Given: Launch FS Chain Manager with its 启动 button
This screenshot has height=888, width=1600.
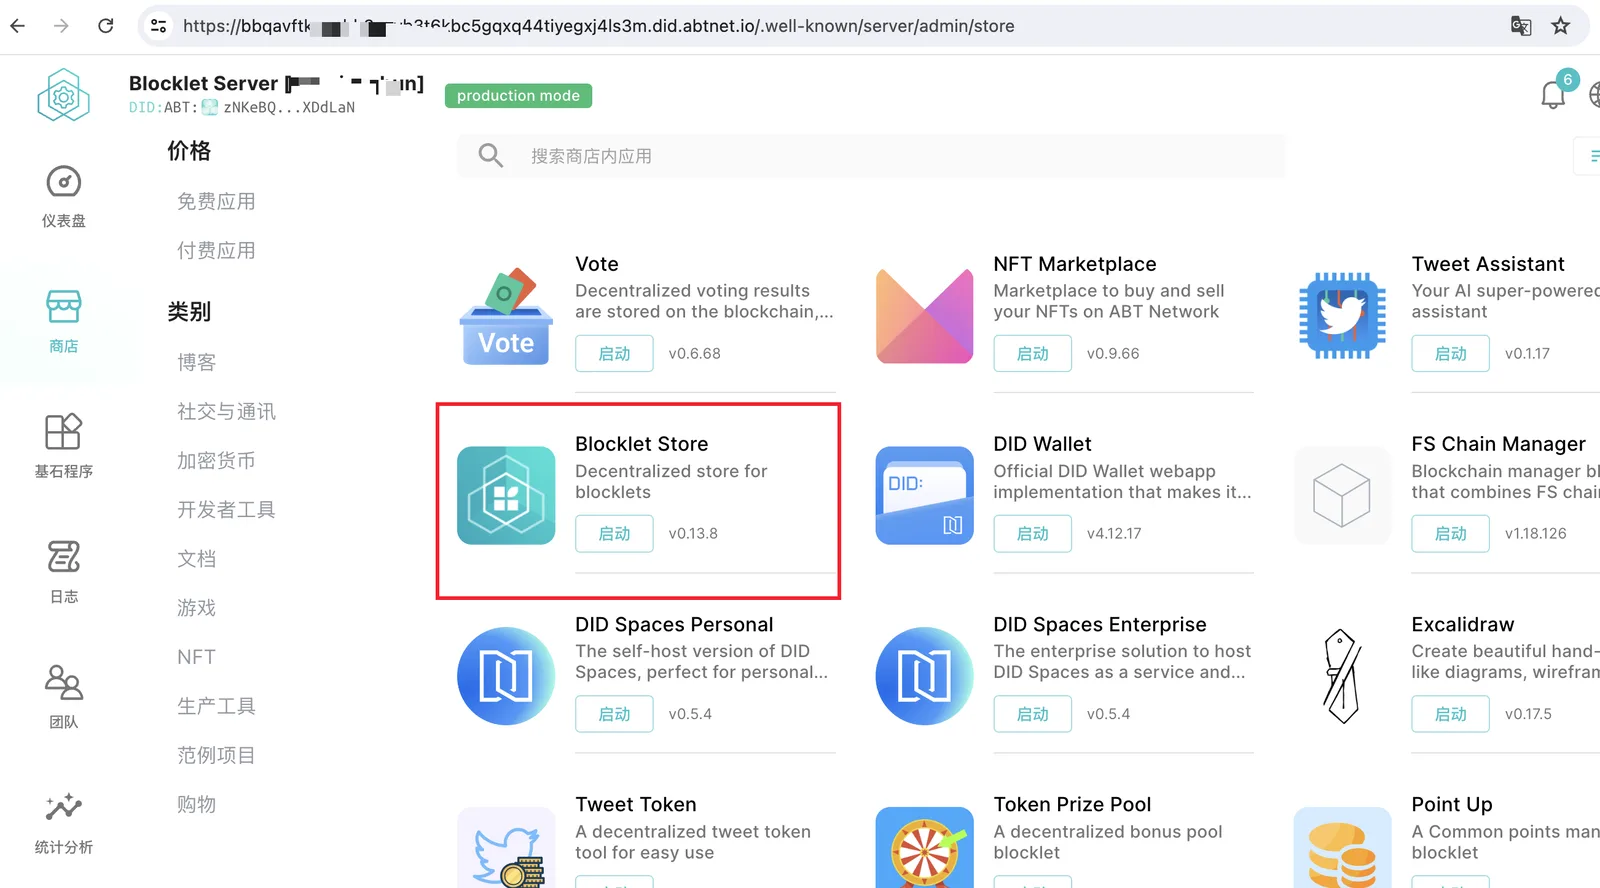Looking at the screenshot, I should click(x=1450, y=534).
